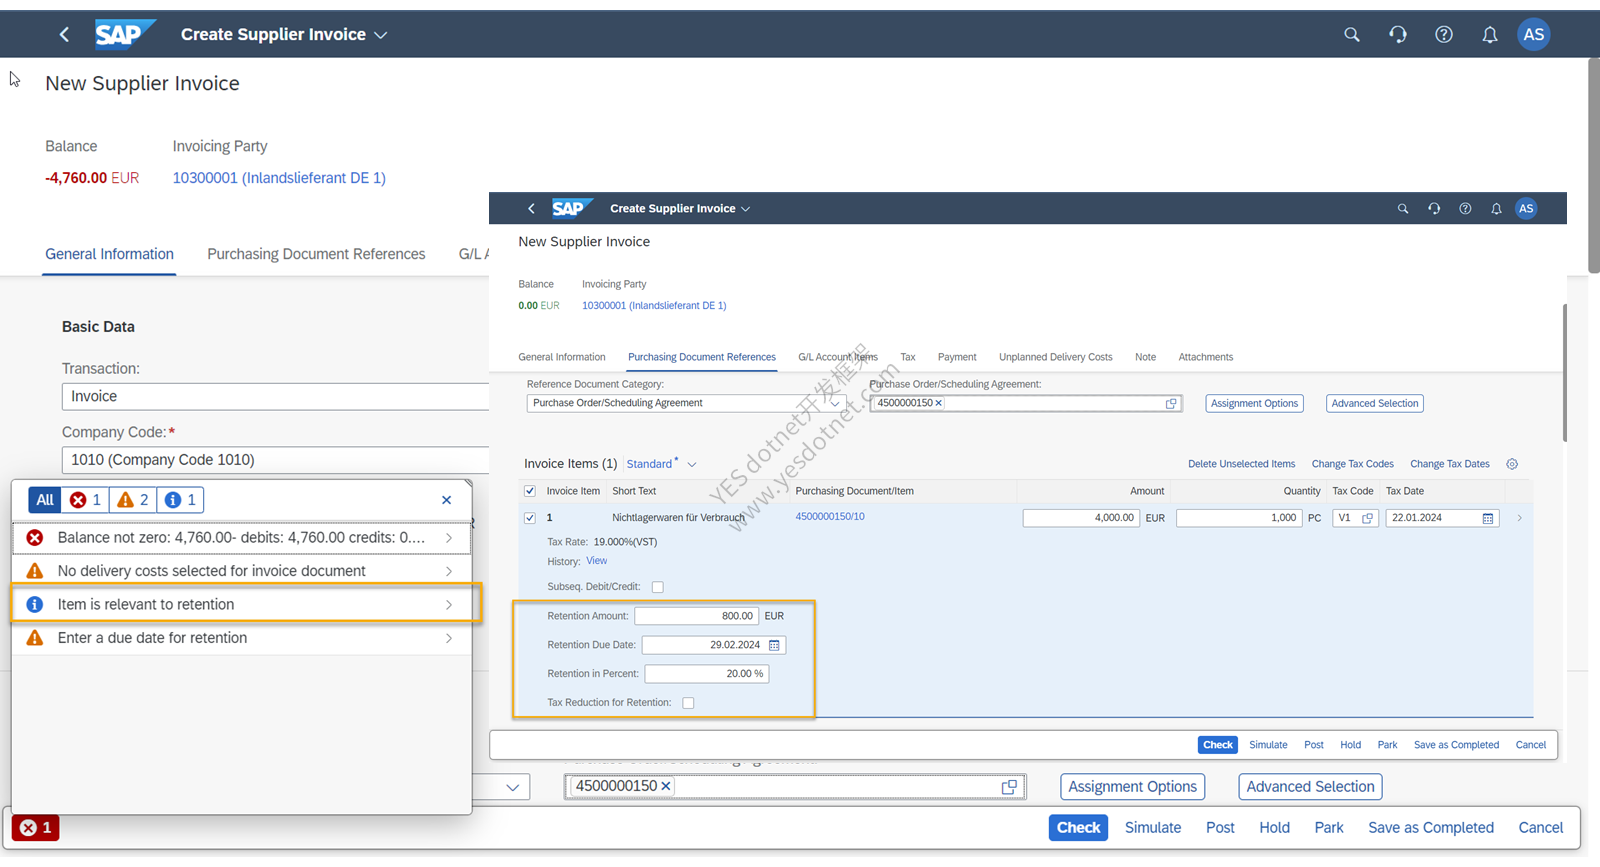Open the help question-mark icon in the top header

click(x=1443, y=35)
